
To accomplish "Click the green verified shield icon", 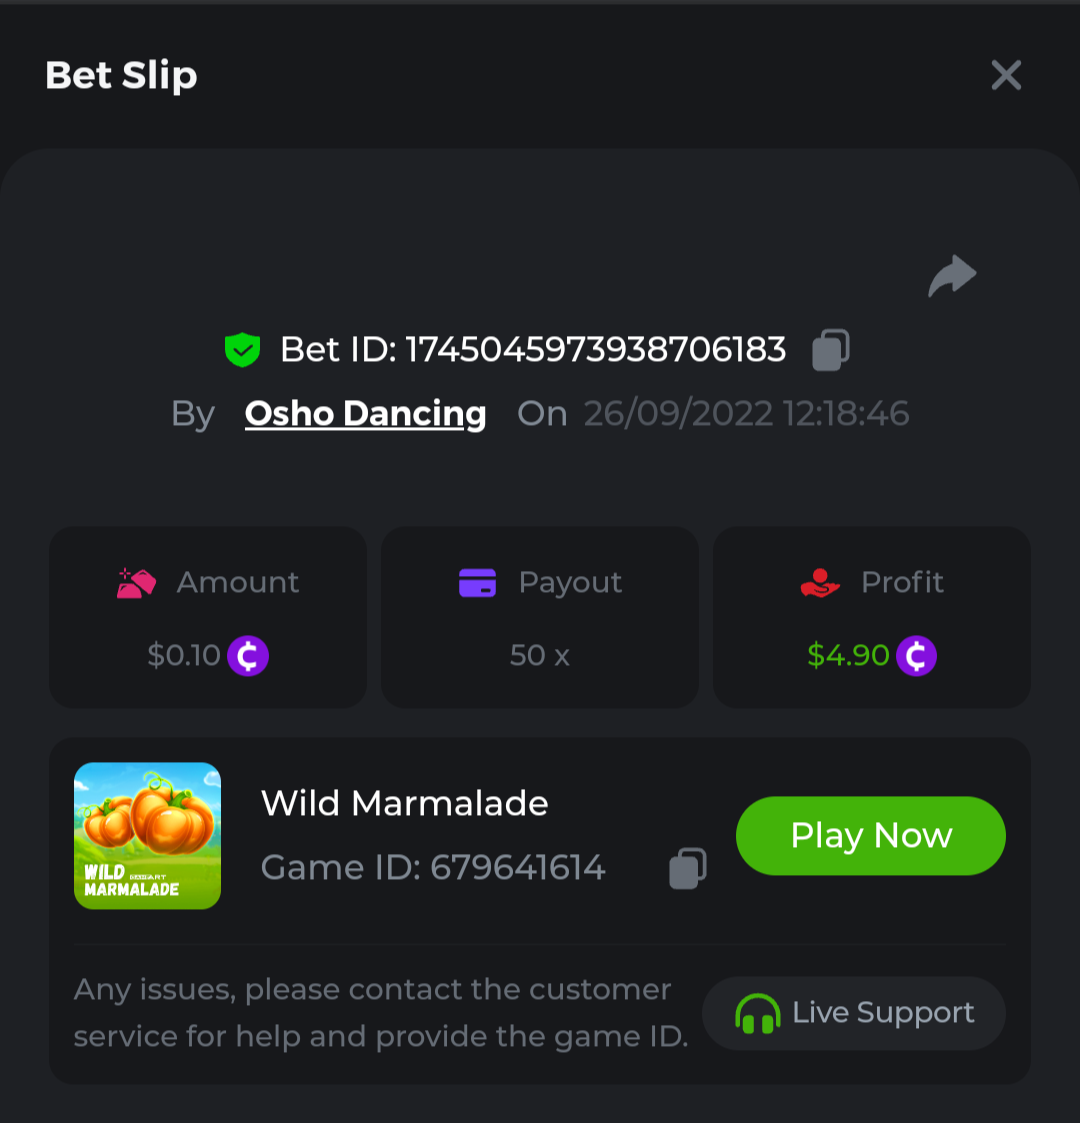I will coord(242,350).
